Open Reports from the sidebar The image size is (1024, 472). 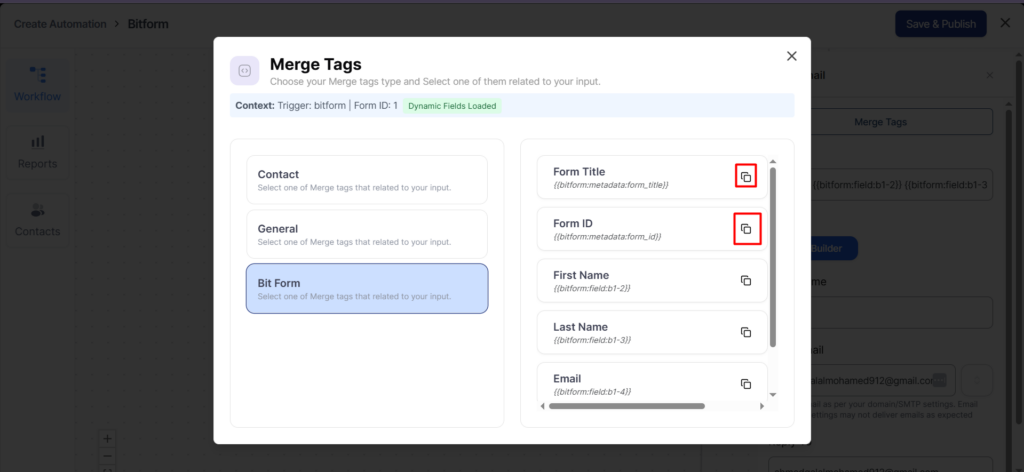click(x=37, y=152)
